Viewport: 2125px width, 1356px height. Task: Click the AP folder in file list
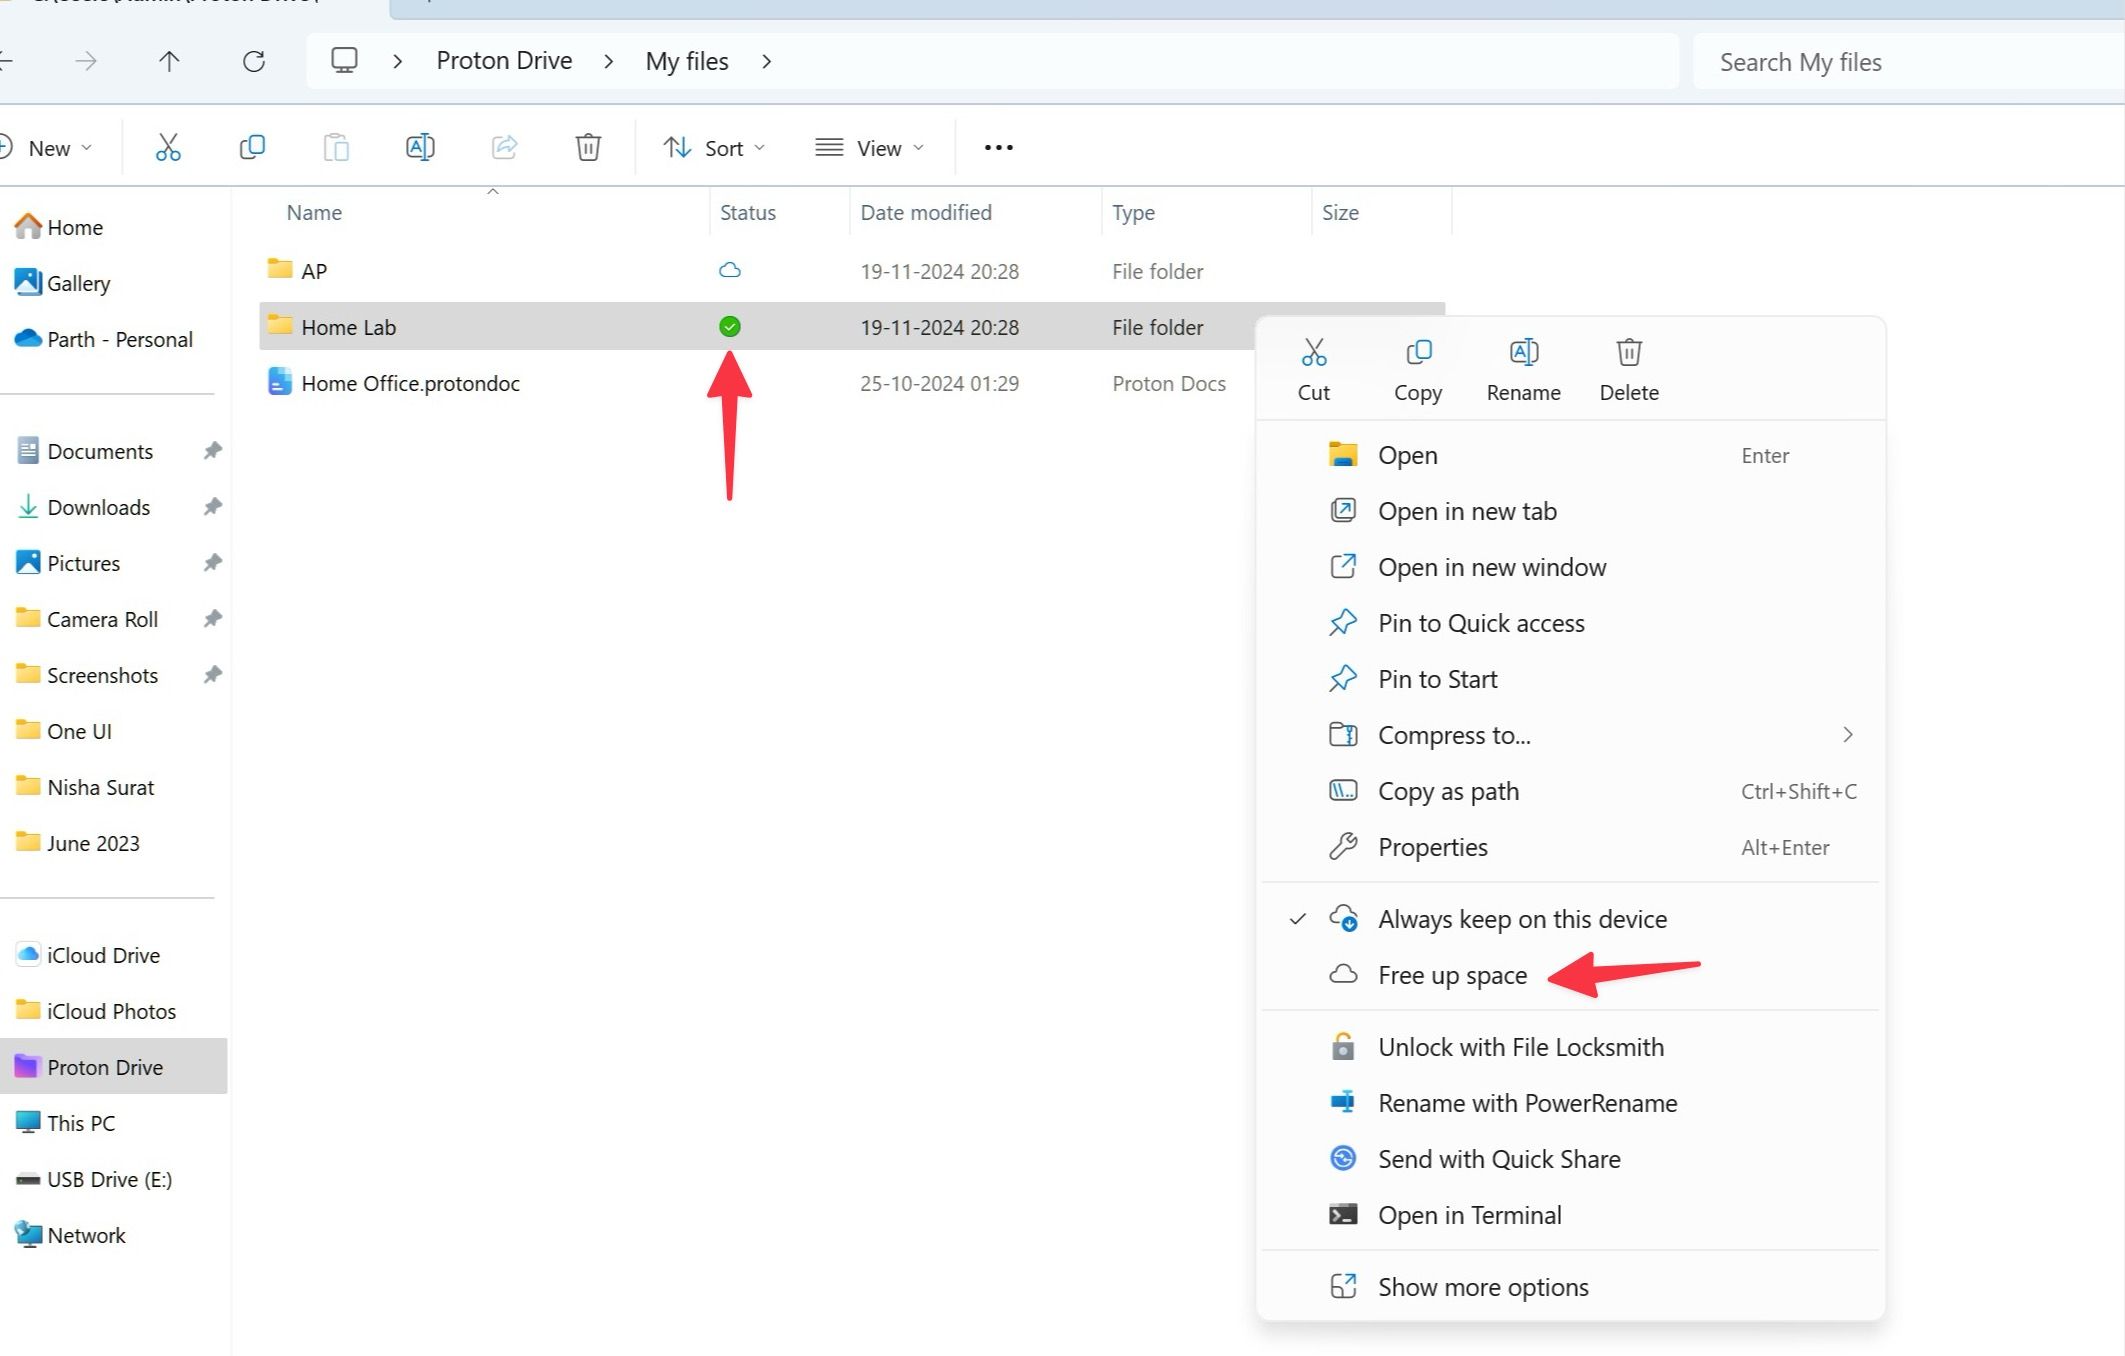314,270
